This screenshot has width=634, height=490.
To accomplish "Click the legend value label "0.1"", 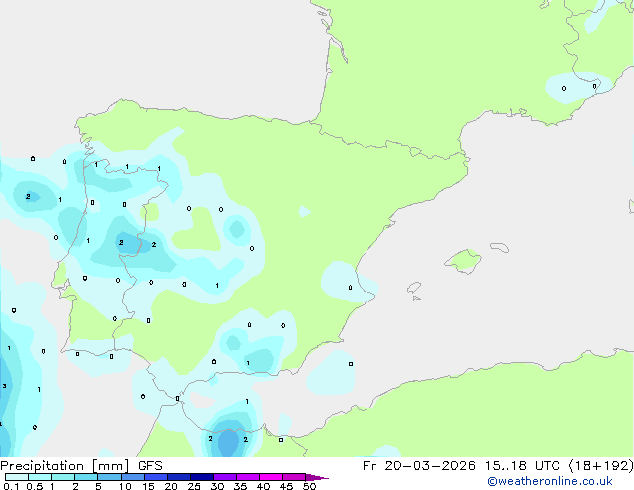I will pyautogui.click(x=11, y=486).
